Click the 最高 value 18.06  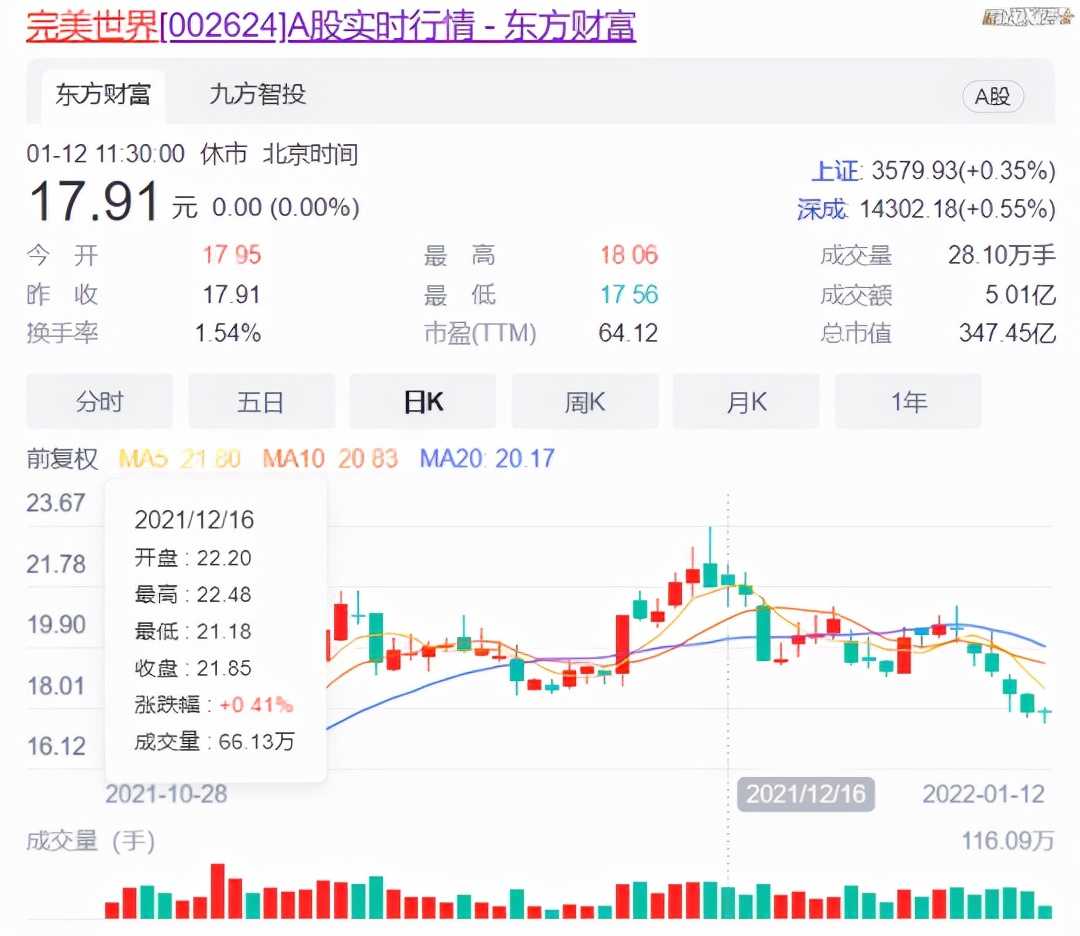[629, 256]
